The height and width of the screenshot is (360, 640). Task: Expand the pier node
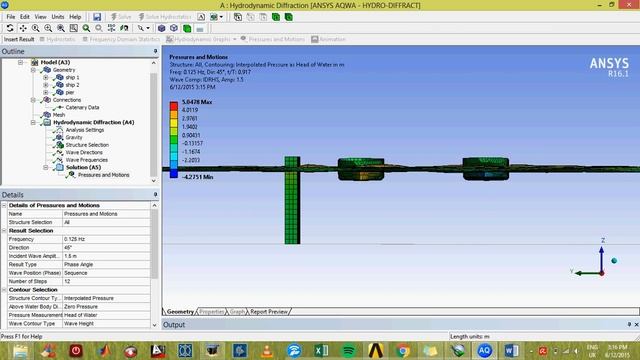point(46,93)
